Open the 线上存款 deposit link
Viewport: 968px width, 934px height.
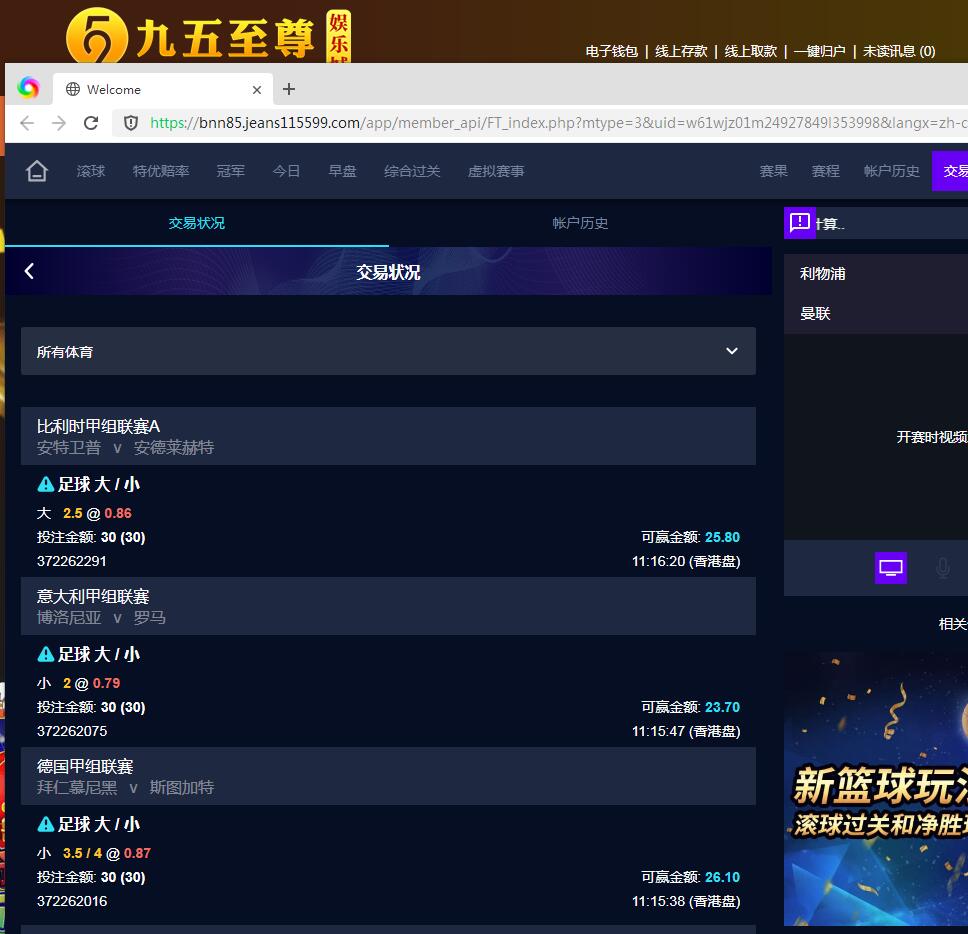point(681,51)
